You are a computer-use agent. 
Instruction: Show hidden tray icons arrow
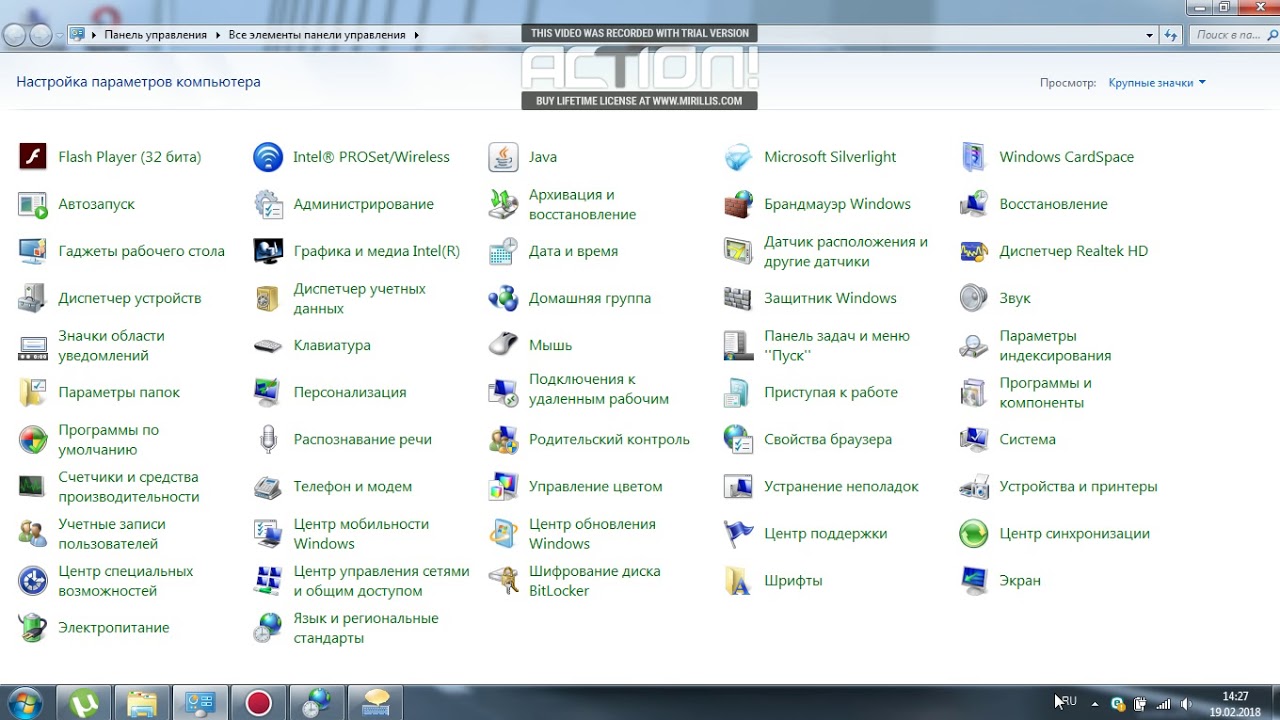tap(1094, 703)
